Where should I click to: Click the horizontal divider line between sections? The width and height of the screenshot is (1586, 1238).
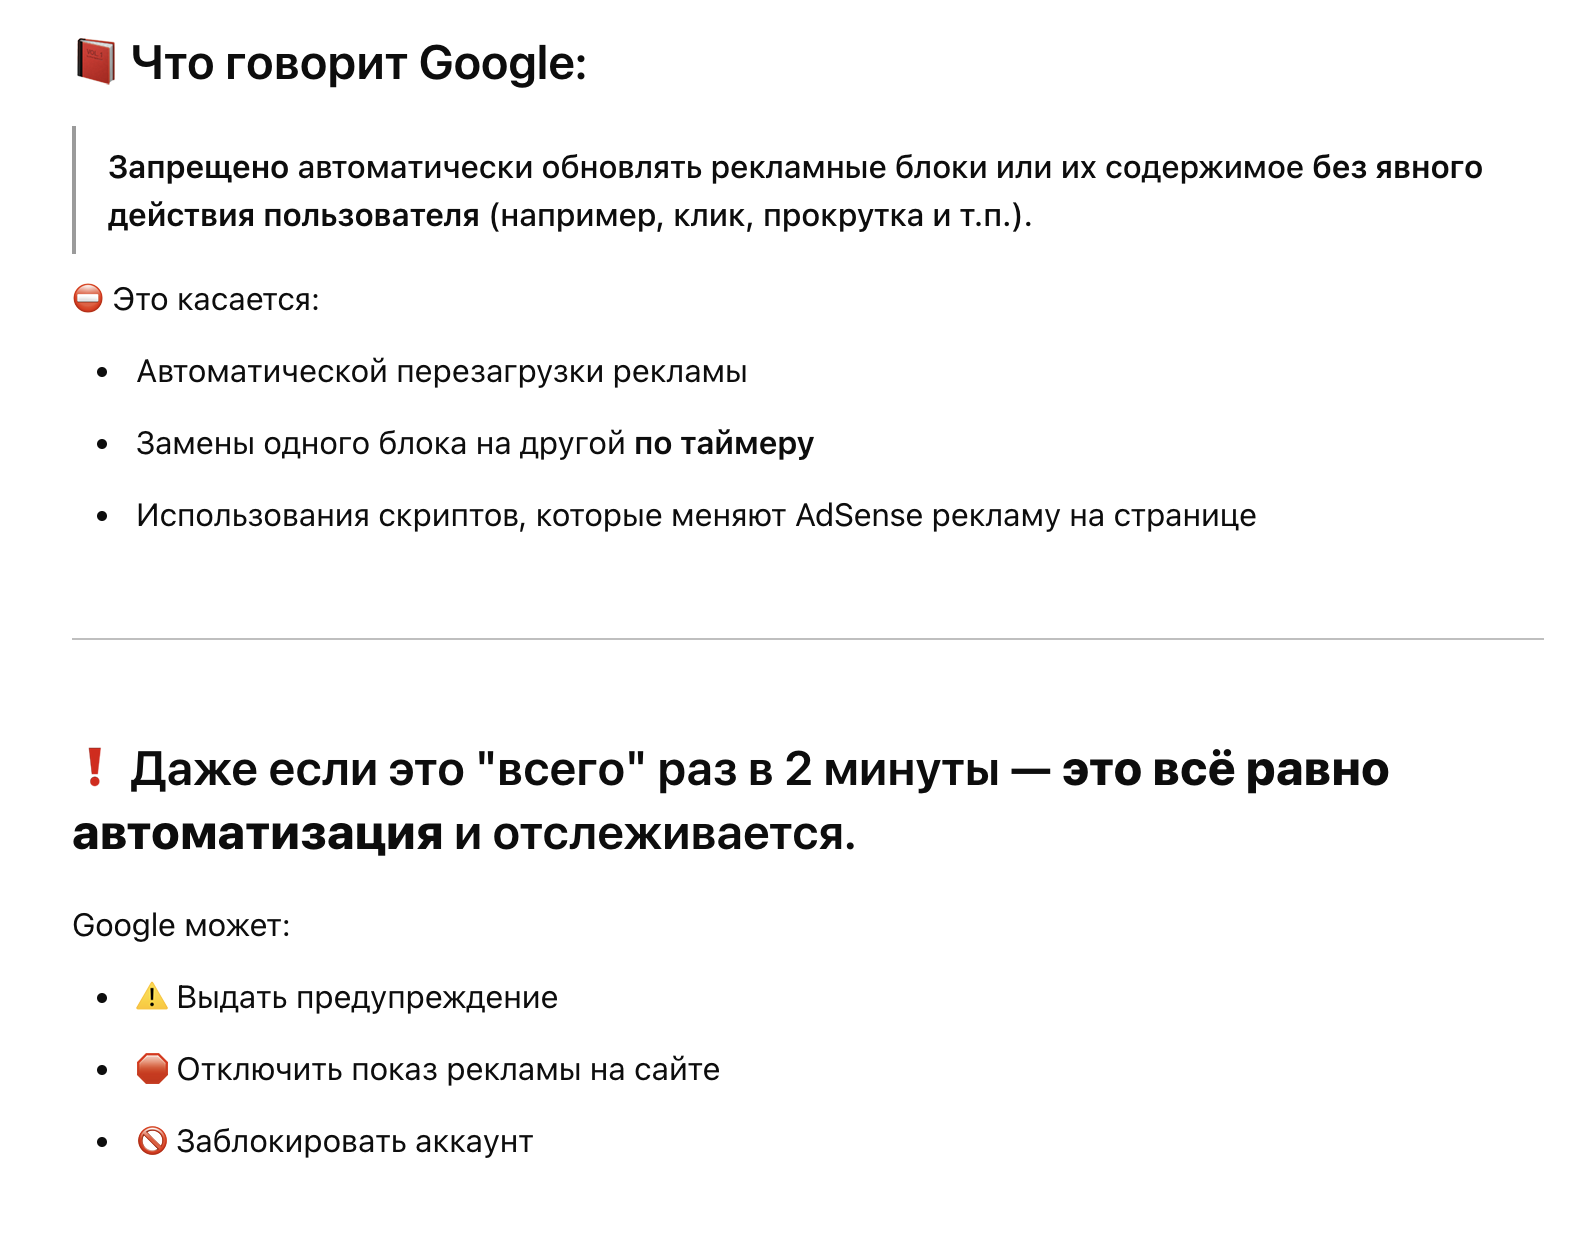(807, 638)
